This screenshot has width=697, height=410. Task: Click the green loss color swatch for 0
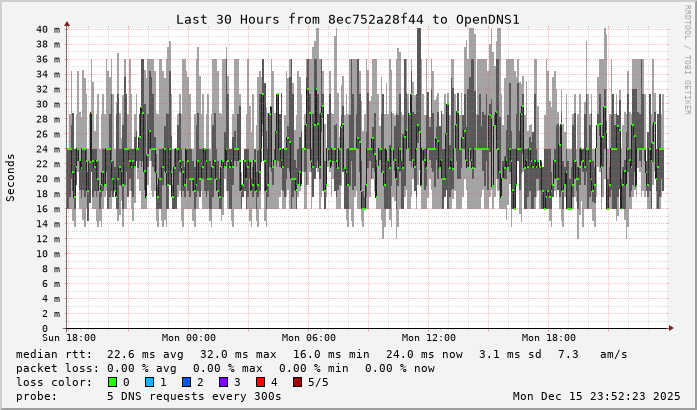pyautogui.click(x=112, y=382)
